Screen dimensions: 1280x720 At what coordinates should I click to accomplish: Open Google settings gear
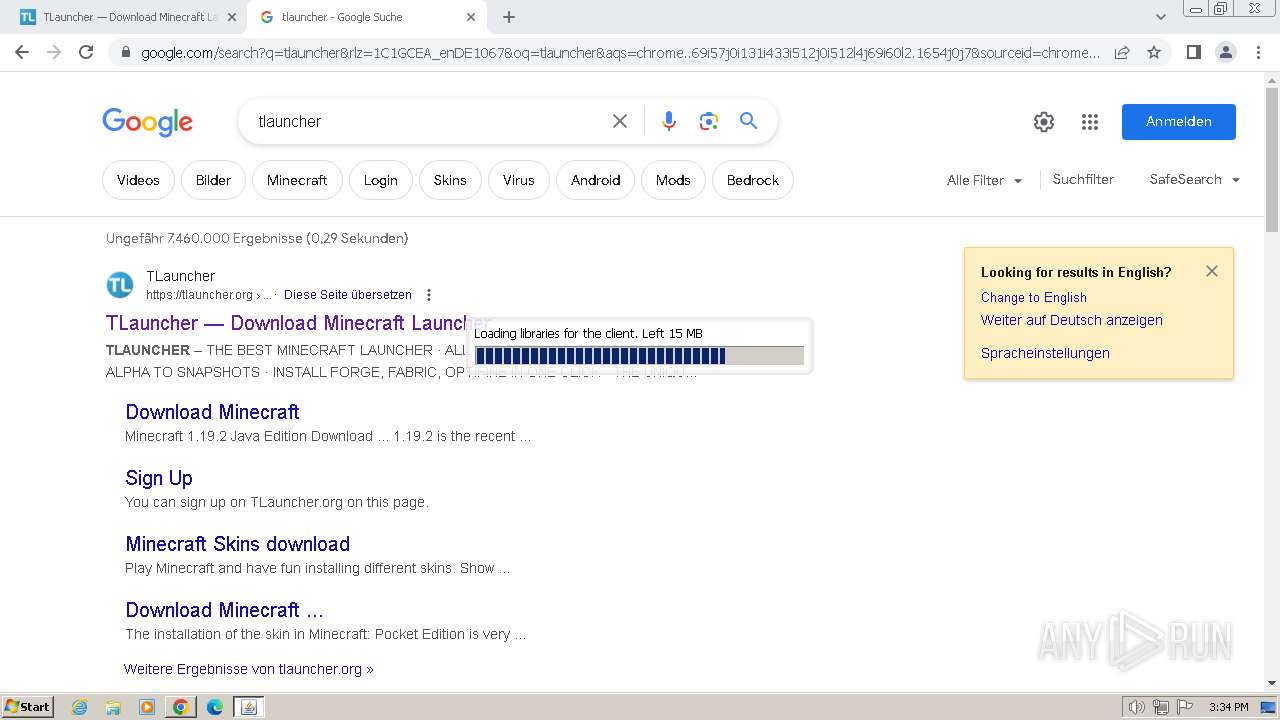pos(1044,122)
